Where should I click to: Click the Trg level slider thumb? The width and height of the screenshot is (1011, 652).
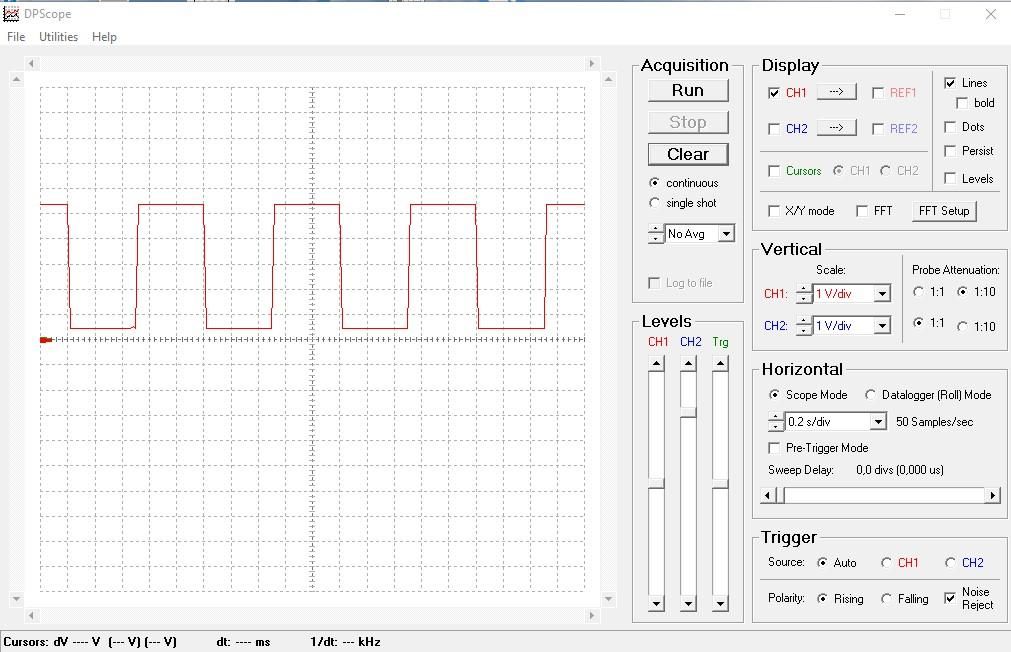[720, 484]
